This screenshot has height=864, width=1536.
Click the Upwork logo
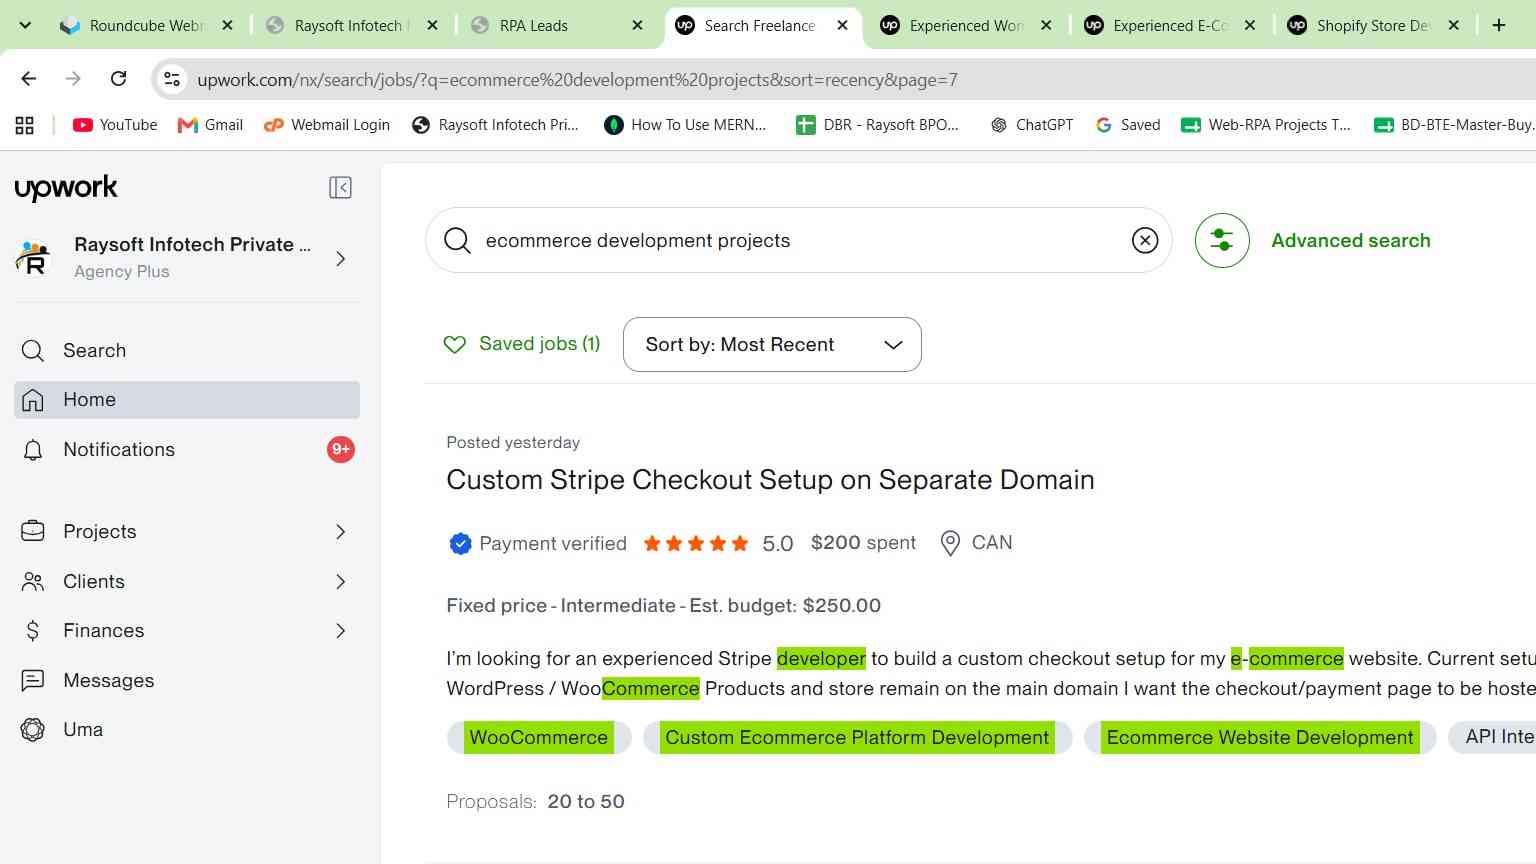click(x=66, y=188)
